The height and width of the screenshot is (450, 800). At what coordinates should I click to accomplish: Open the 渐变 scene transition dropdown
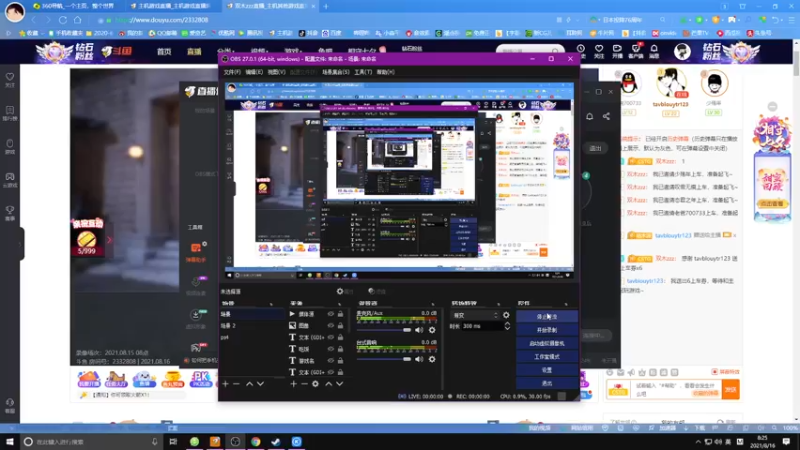pos(475,315)
